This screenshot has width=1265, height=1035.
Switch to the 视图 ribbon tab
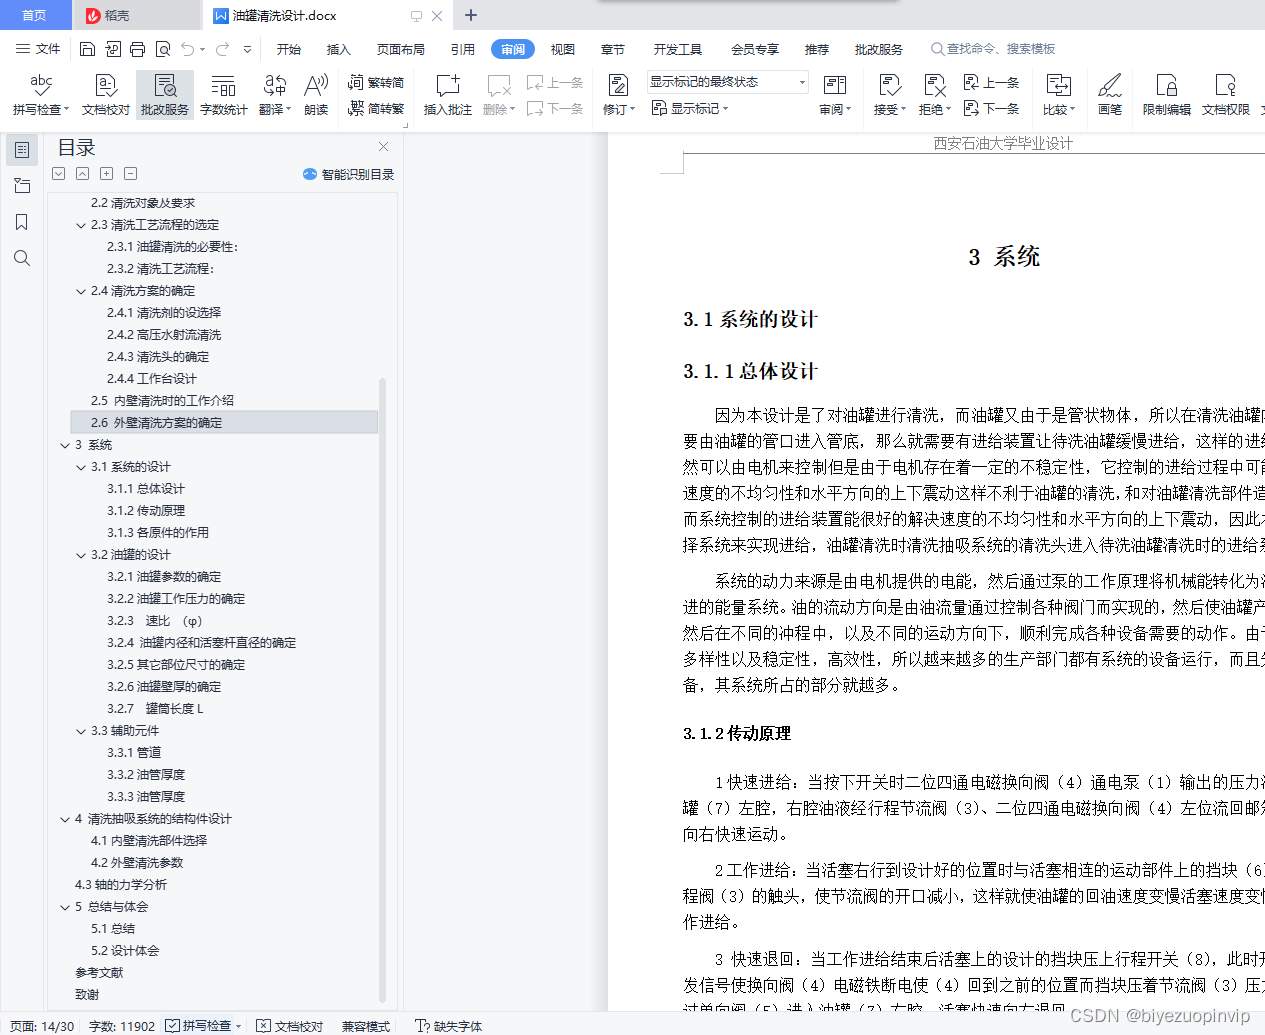(x=563, y=49)
